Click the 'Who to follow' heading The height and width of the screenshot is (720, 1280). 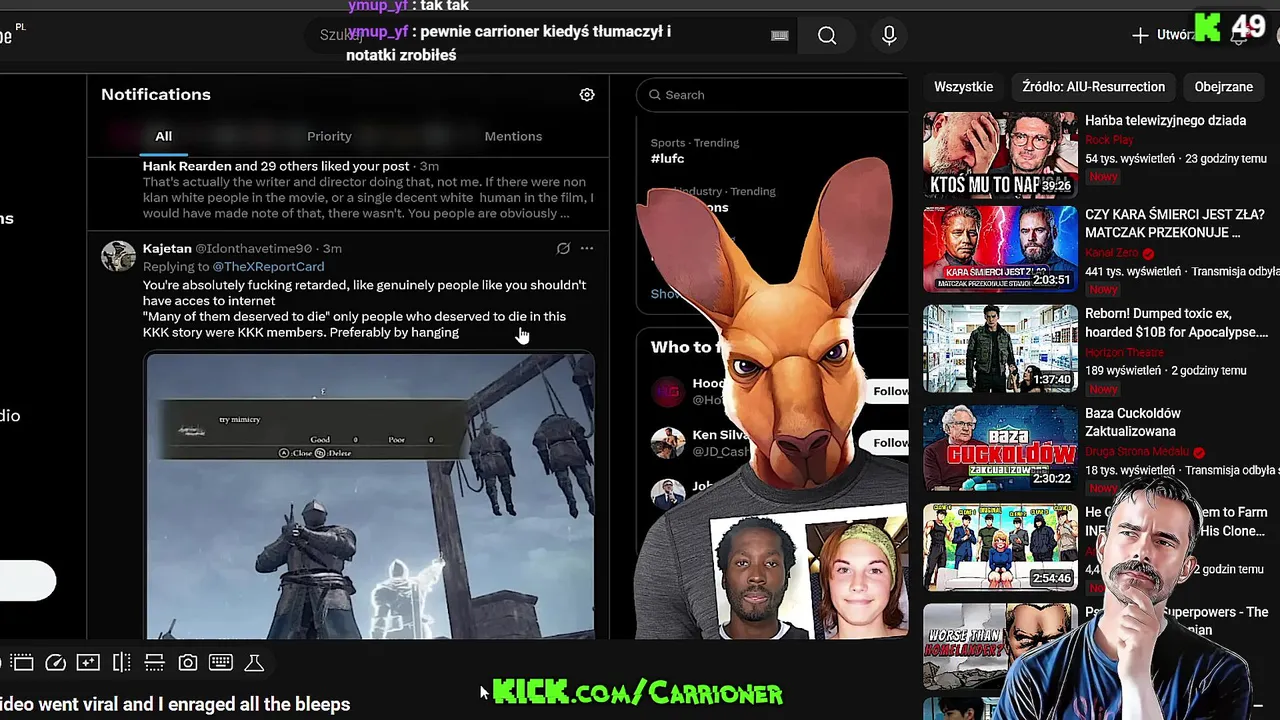click(x=683, y=347)
